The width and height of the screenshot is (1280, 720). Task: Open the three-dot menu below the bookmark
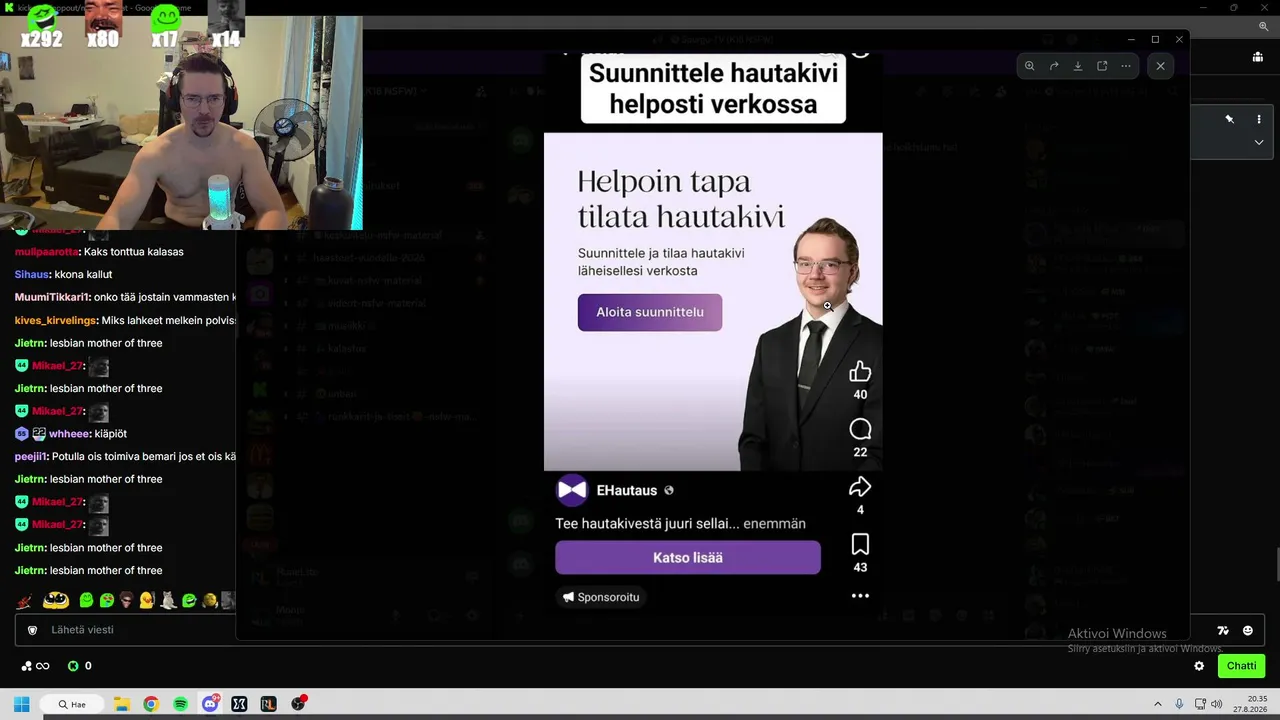(x=860, y=596)
